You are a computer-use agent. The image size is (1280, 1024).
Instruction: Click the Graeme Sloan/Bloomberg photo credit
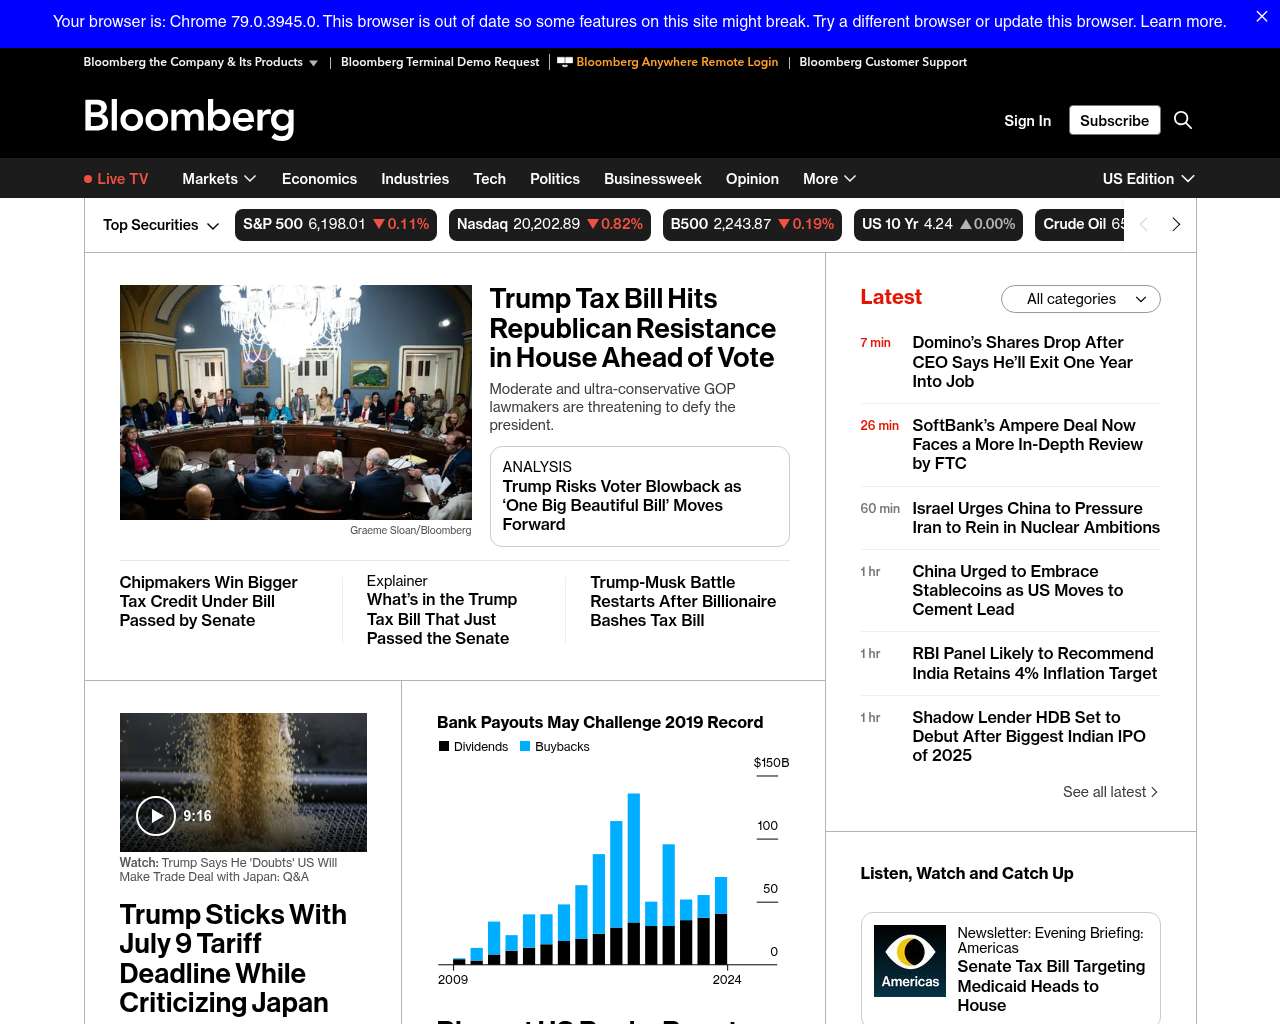click(x=410, y=531)
